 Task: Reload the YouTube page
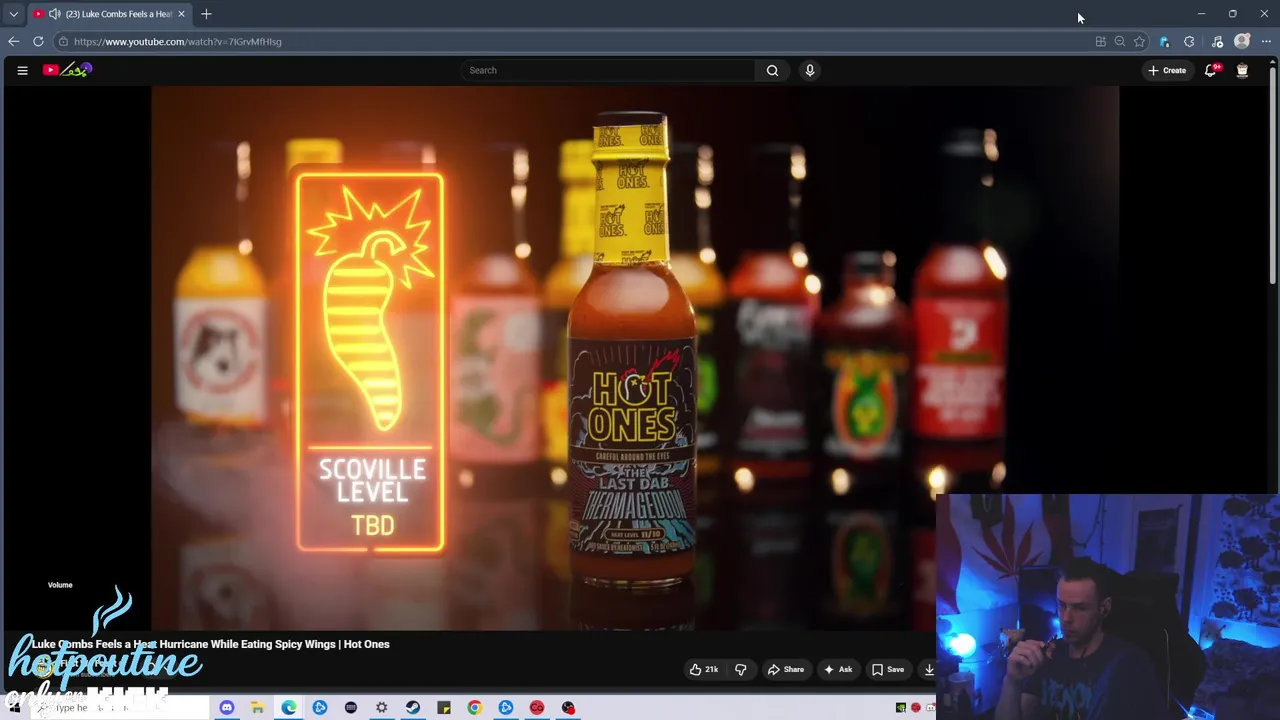(38, 41)
